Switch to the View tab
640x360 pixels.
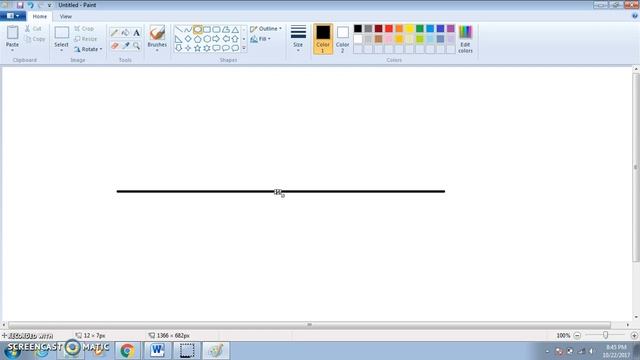tap(65, 16)
